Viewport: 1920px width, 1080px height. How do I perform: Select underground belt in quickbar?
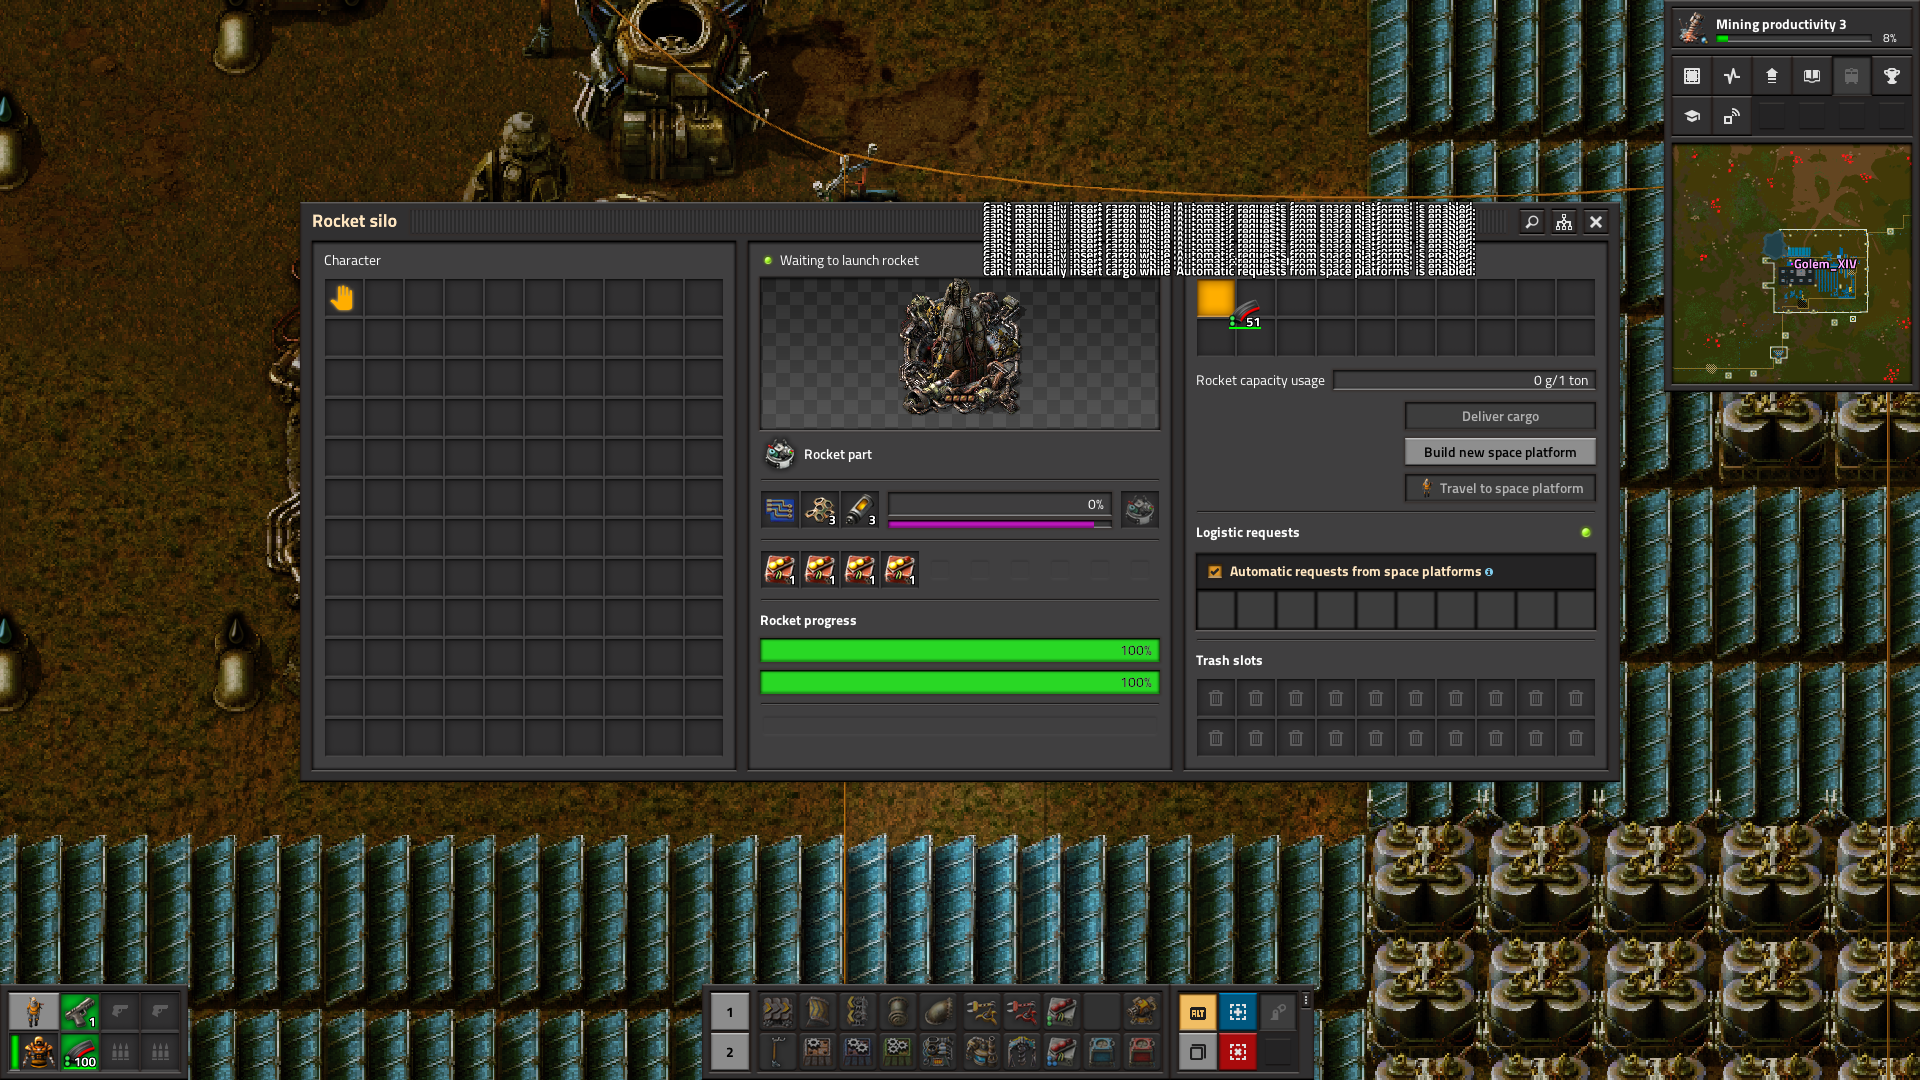click(818, 1012)
